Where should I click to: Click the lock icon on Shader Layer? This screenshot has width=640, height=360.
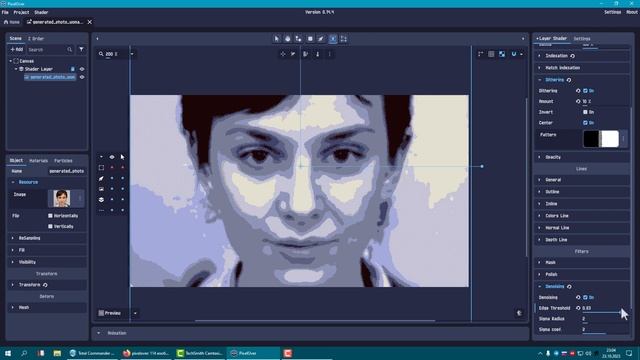click(73, 69)
